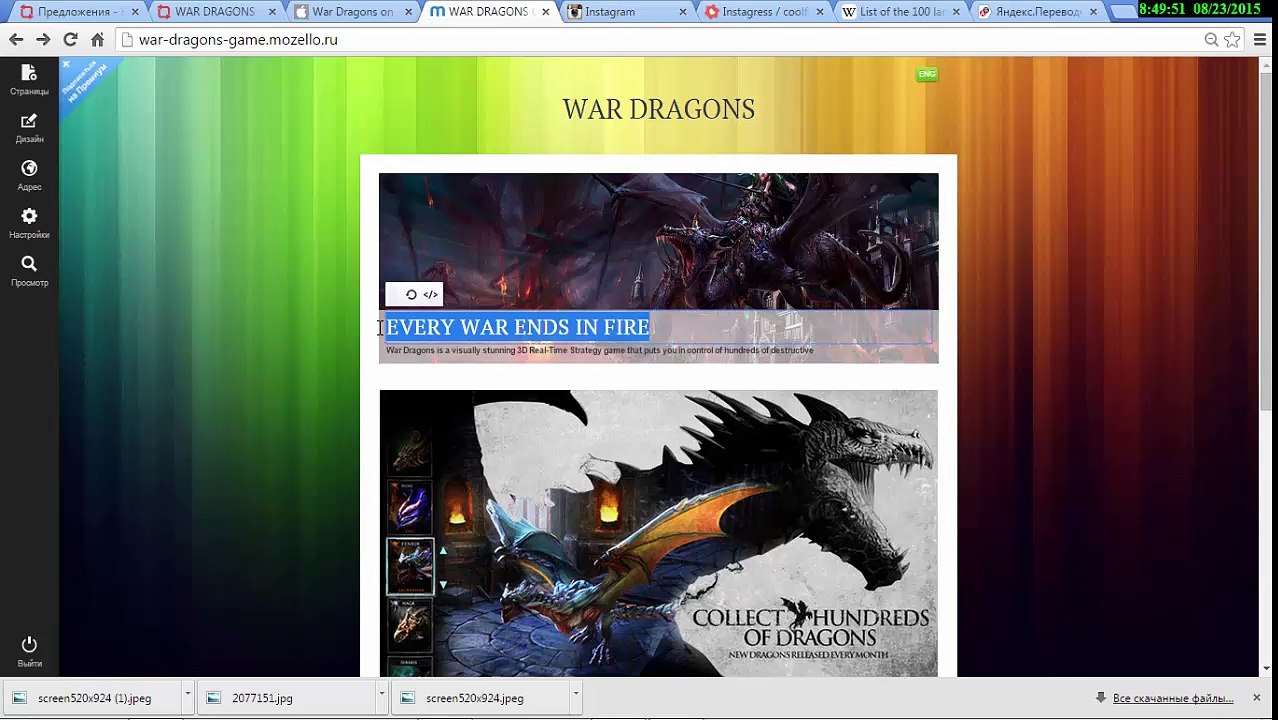Close the Яндекс.Переводчик tab
1278x720 pixels.
(x=1093, y=12)
